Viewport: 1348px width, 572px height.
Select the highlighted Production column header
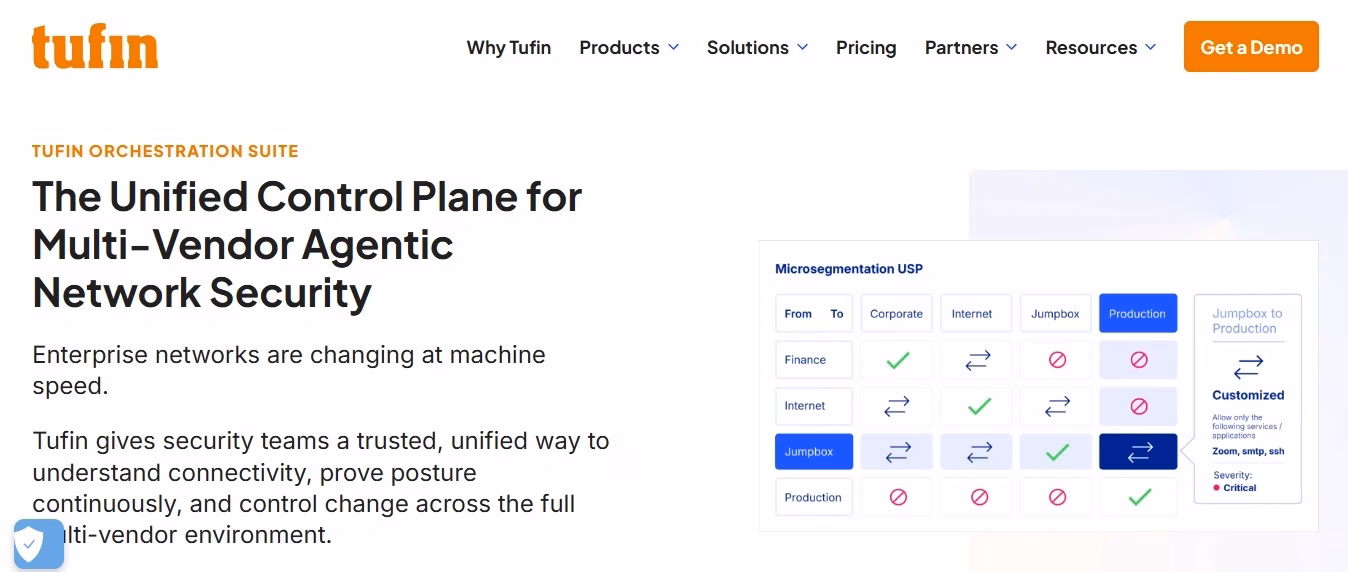(1138, 313)
